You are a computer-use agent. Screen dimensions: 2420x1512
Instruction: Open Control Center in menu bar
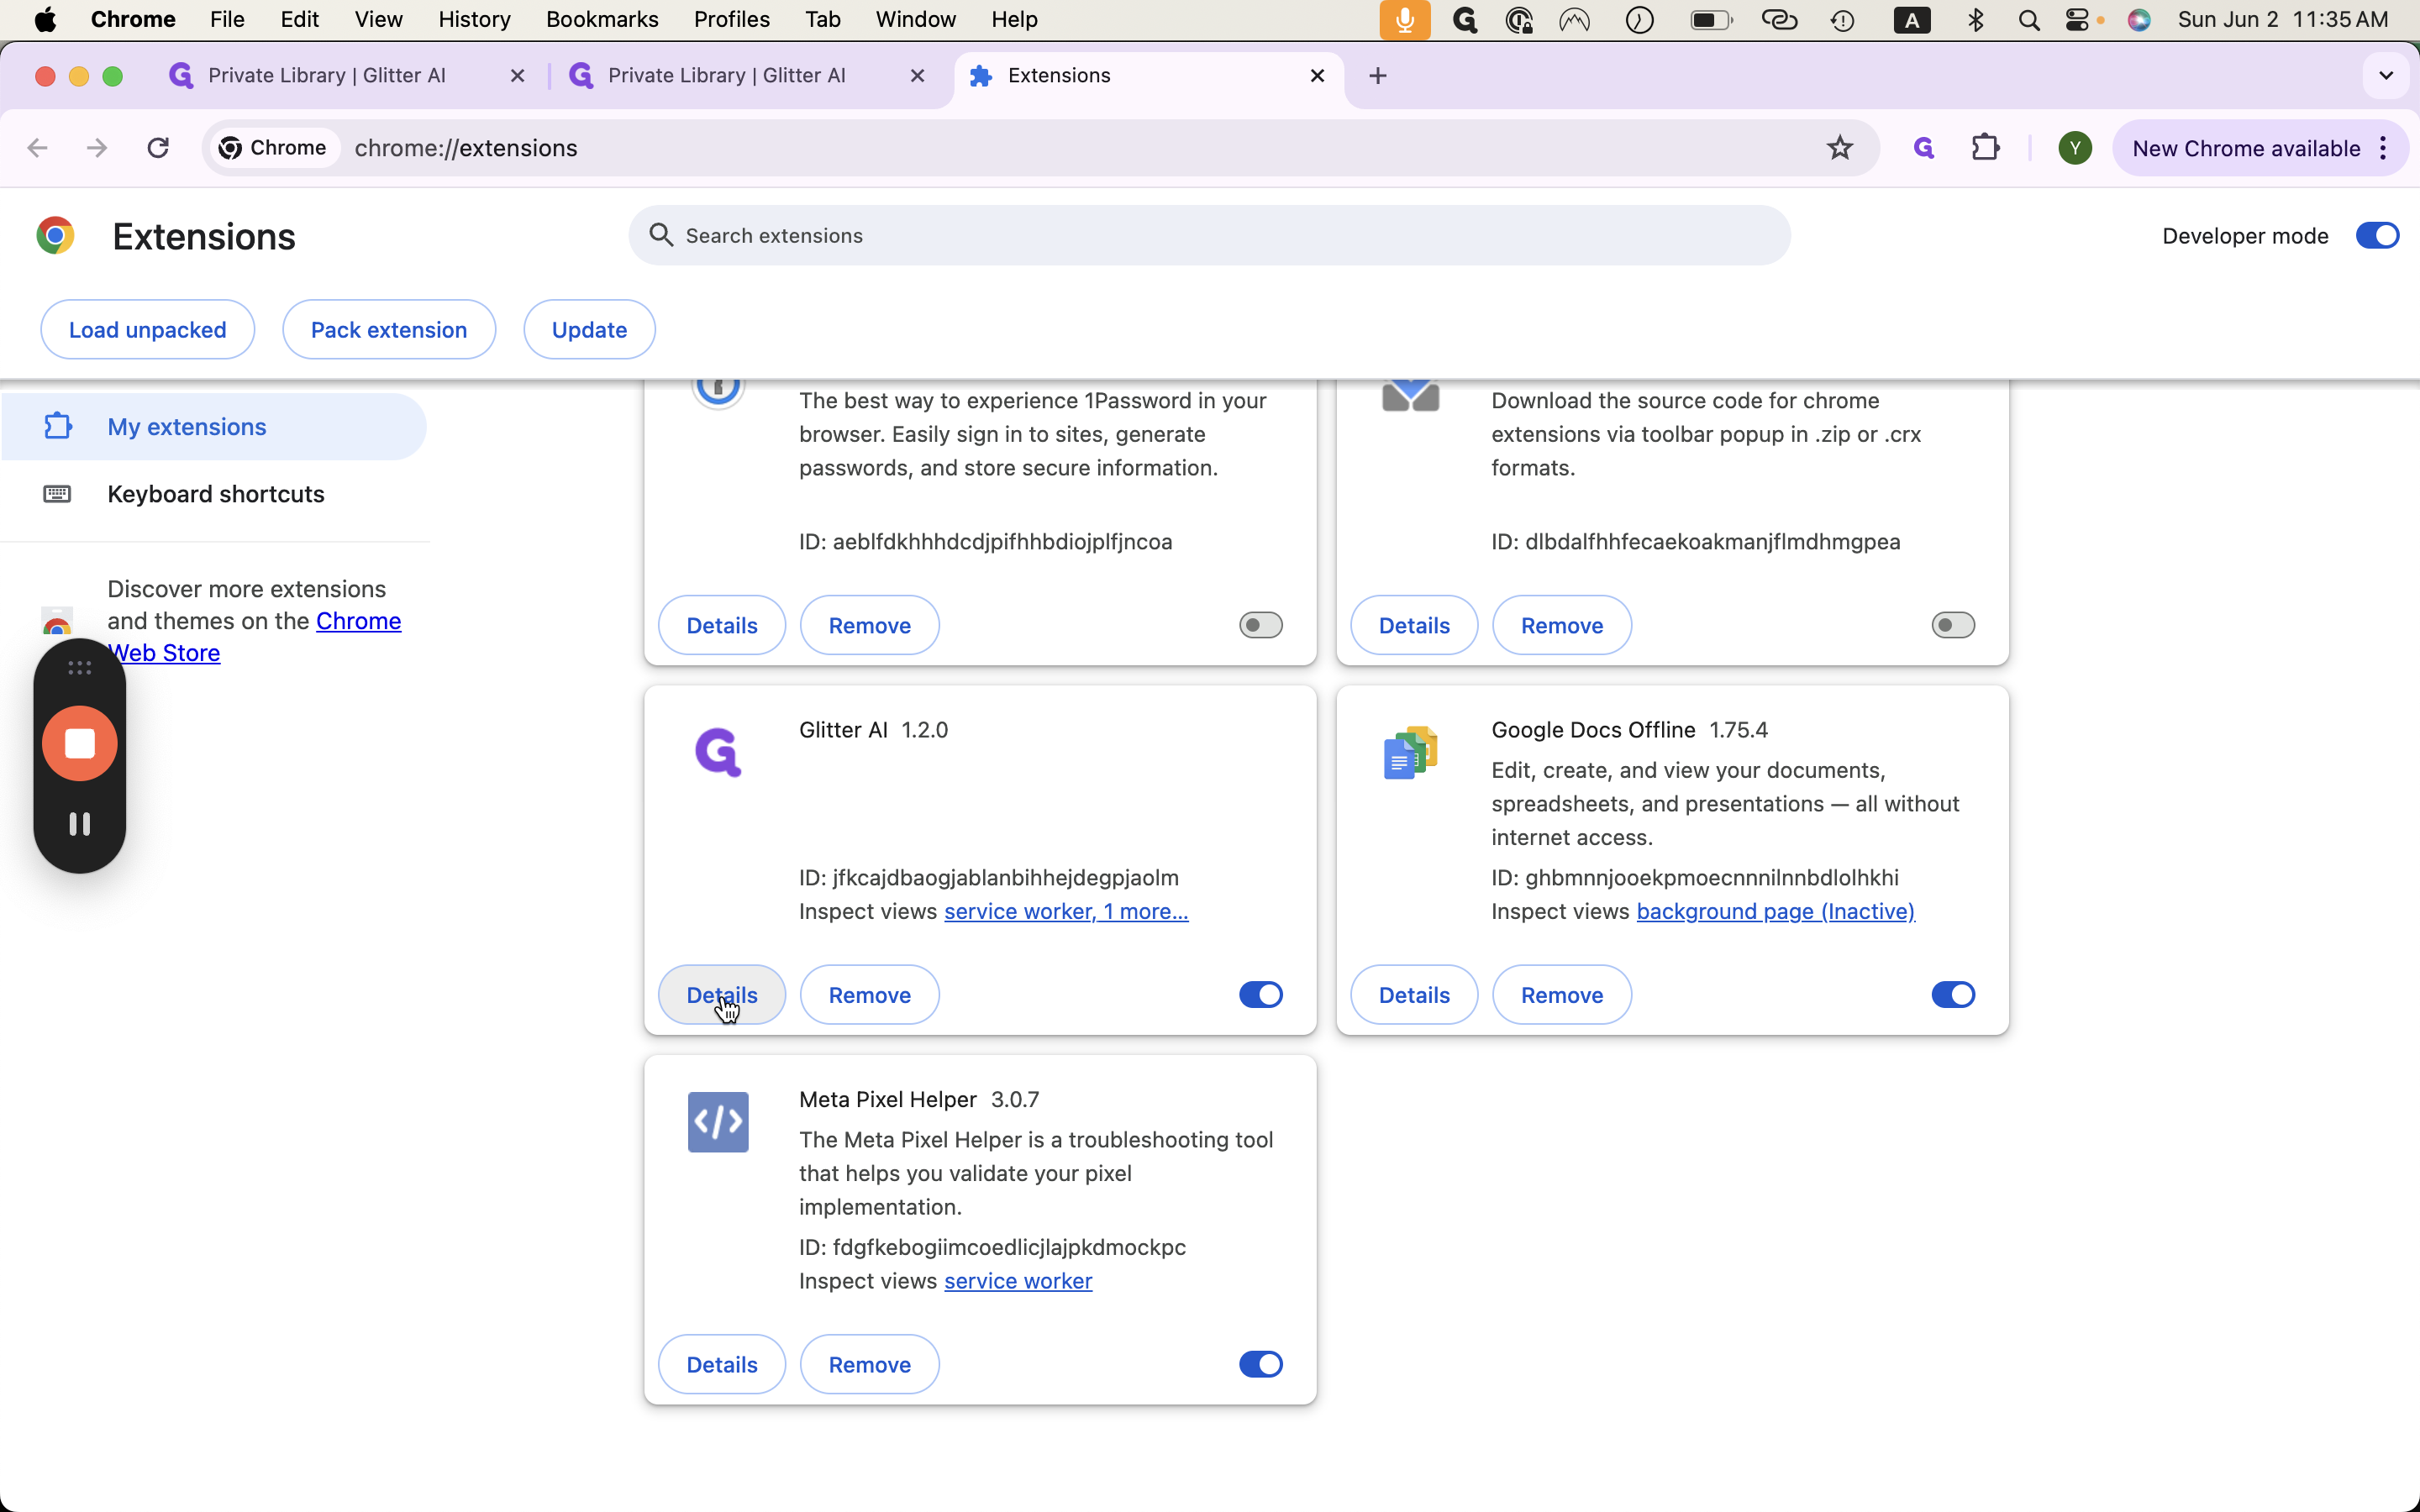point(2078,20)
